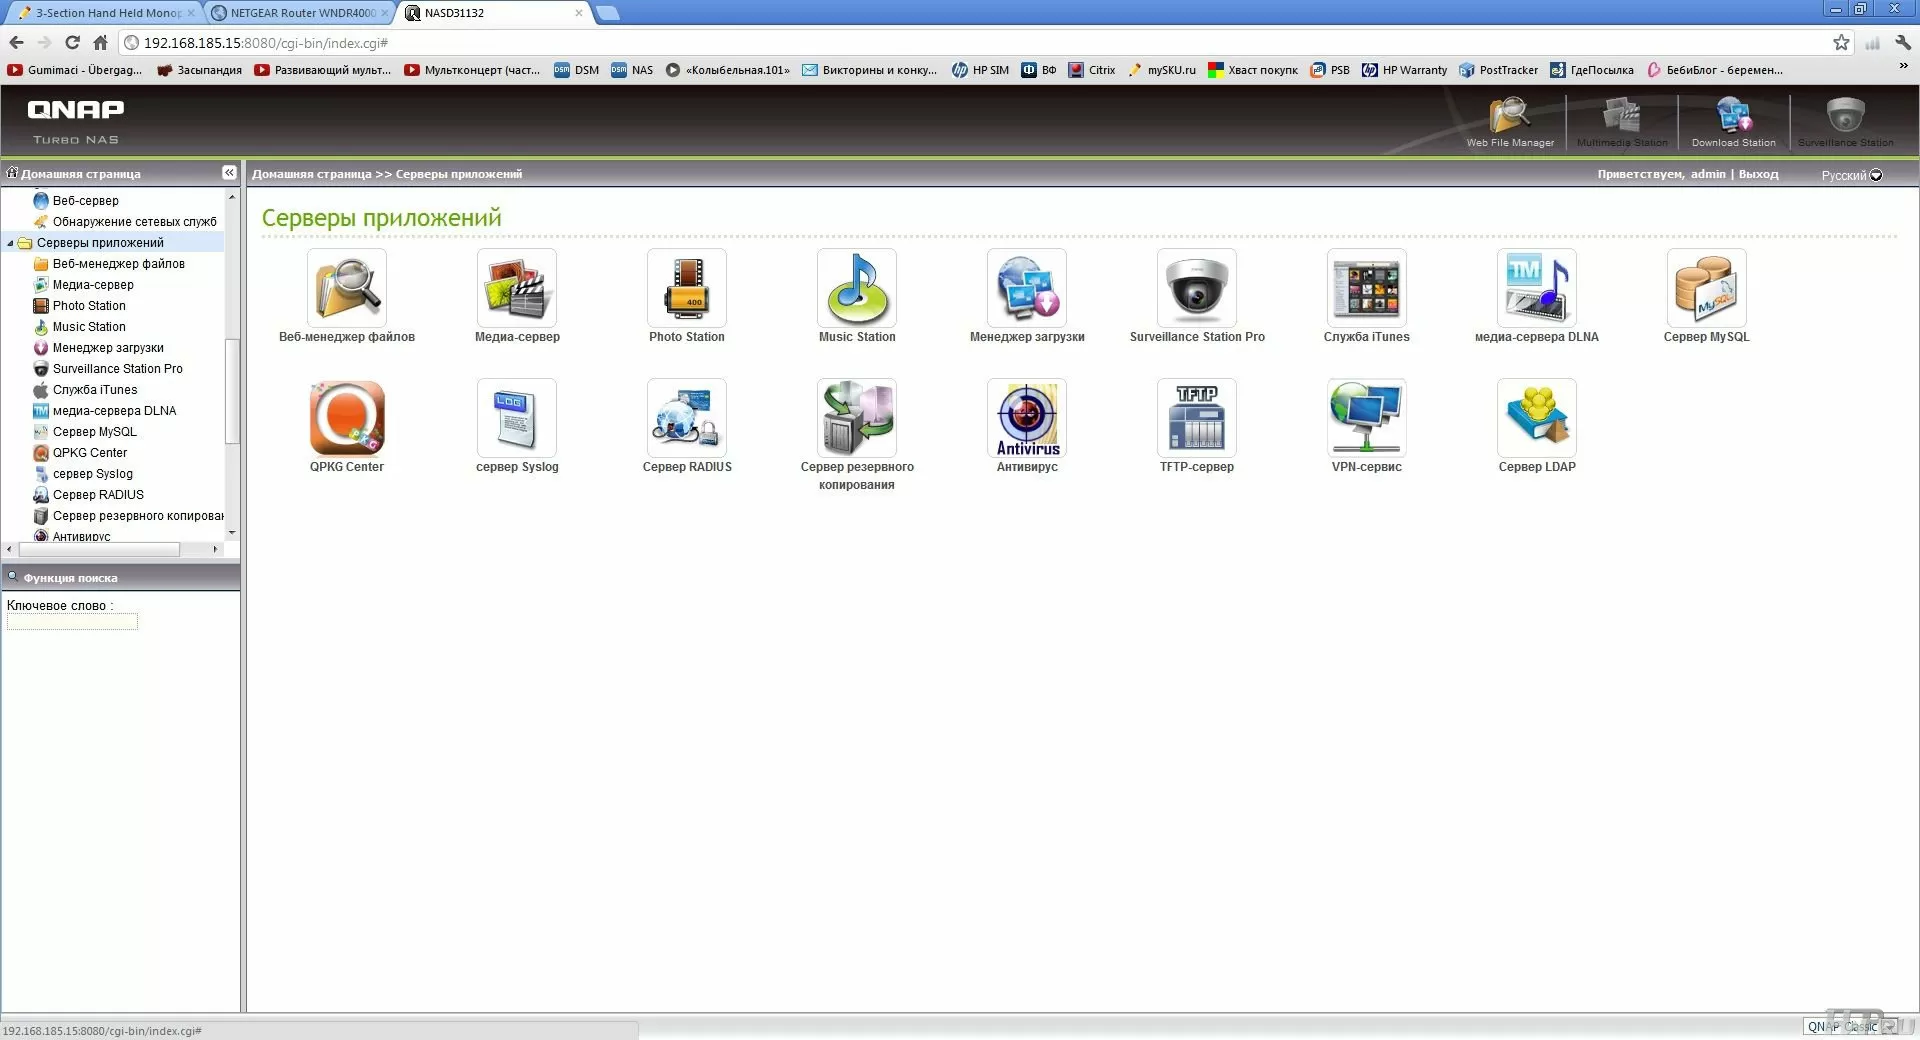Go back in browser history
Image resolution: width=1920 pixels, height=1040 pixels.
pos(16,42)
